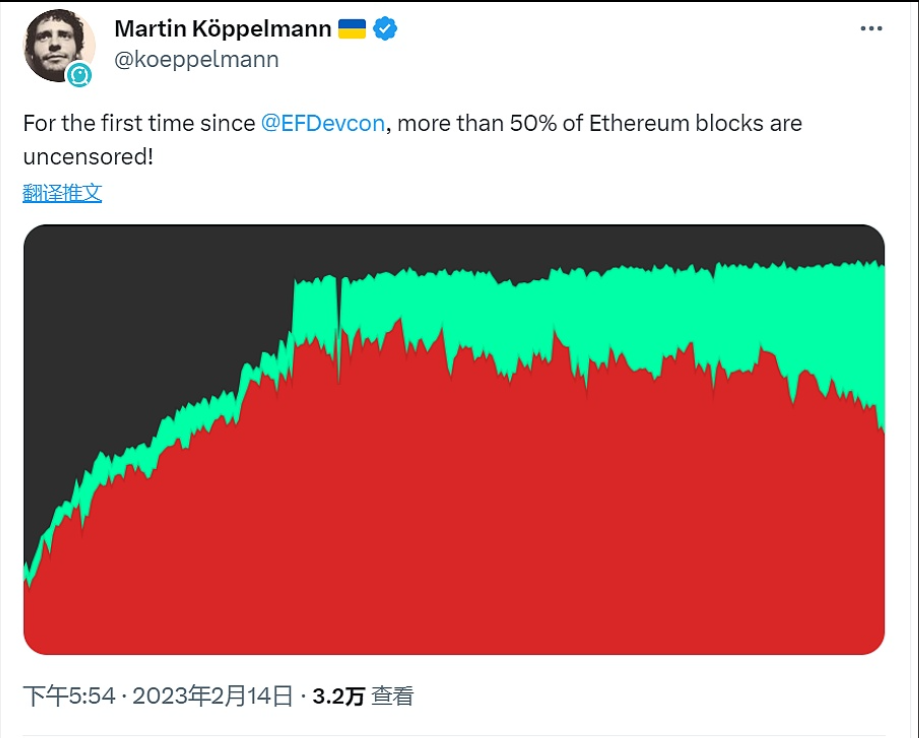Click the teal affiliation badge on avatar
Image resolution: width=919 pixels, height=738 pixels.
pos(80,73)
